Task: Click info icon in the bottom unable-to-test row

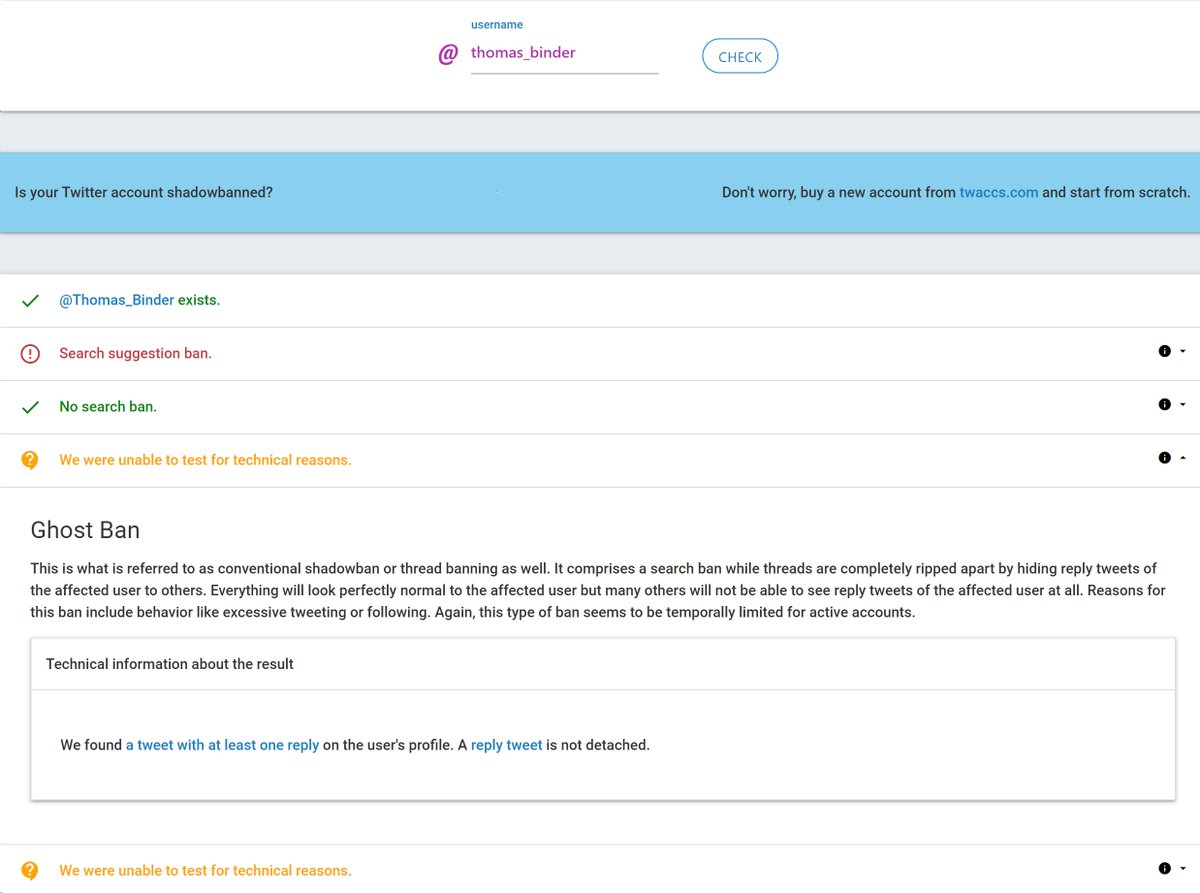Action: point(1164,869)
